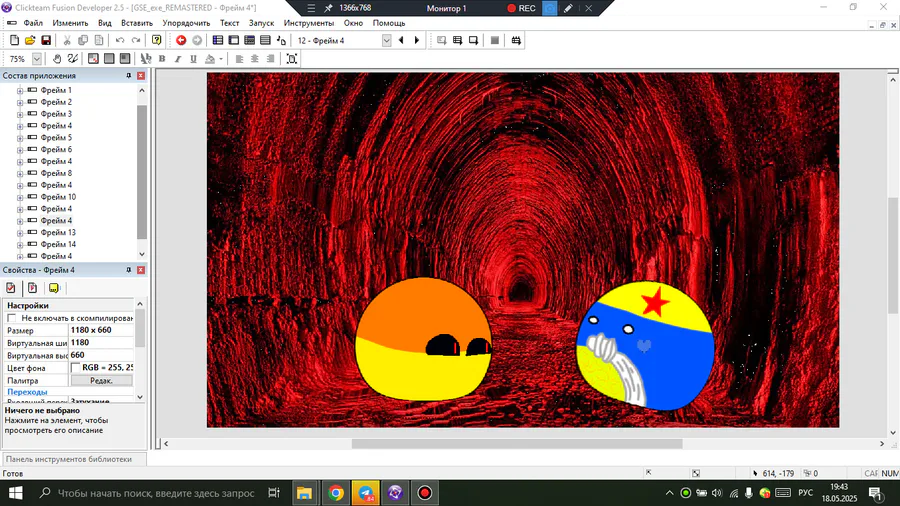The height and width of the screenshot is (506, 900).
Task: Open the About icon in Properties
Action: [53, 288]
